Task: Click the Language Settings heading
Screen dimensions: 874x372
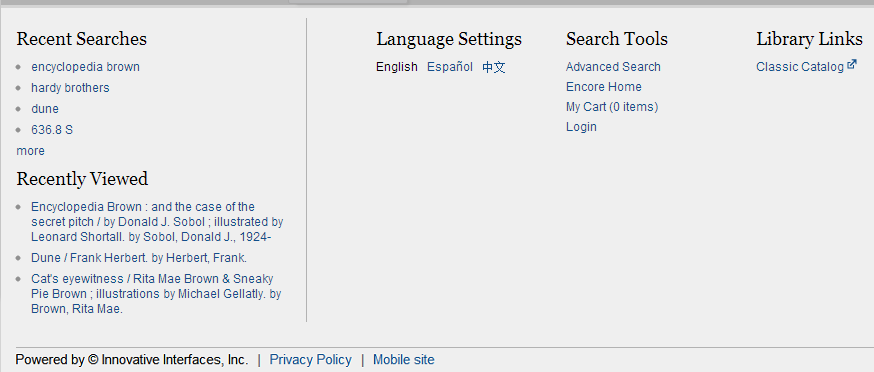Action: point(449,39)
